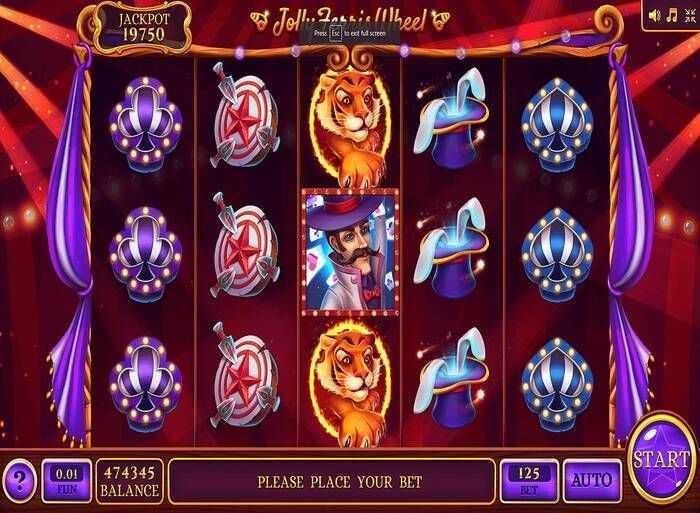Viewport: 700px width, 513px height.
Task: Click the middle dartboard star target symbol
Action: (245, 250)
